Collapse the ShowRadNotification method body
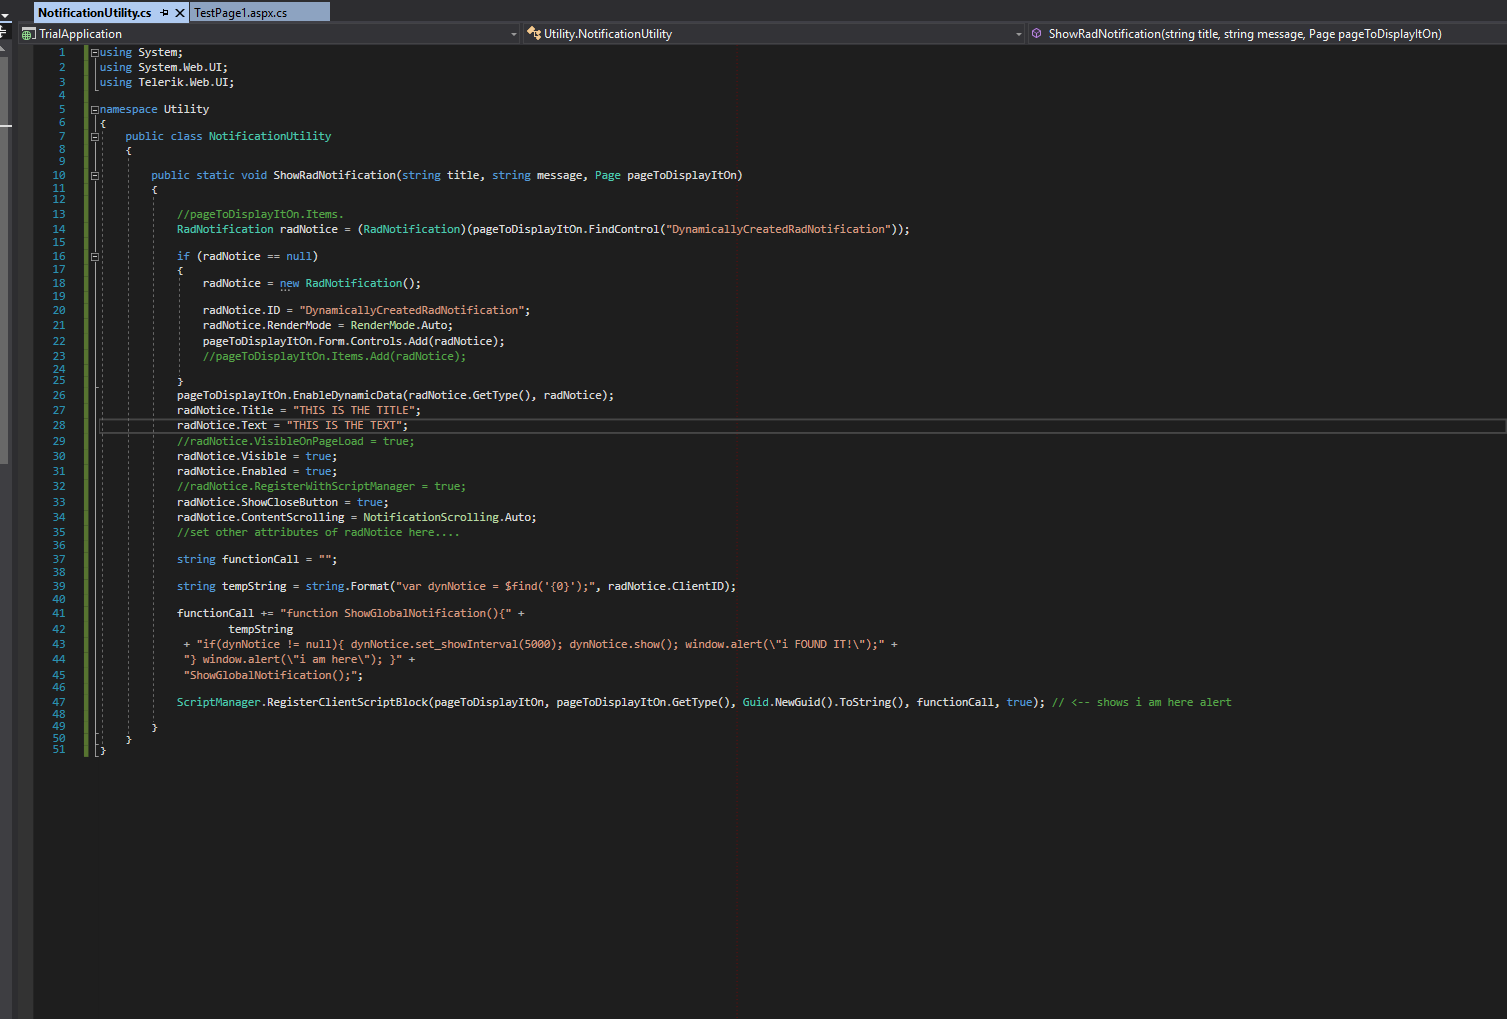 click(x=95, y=176)
